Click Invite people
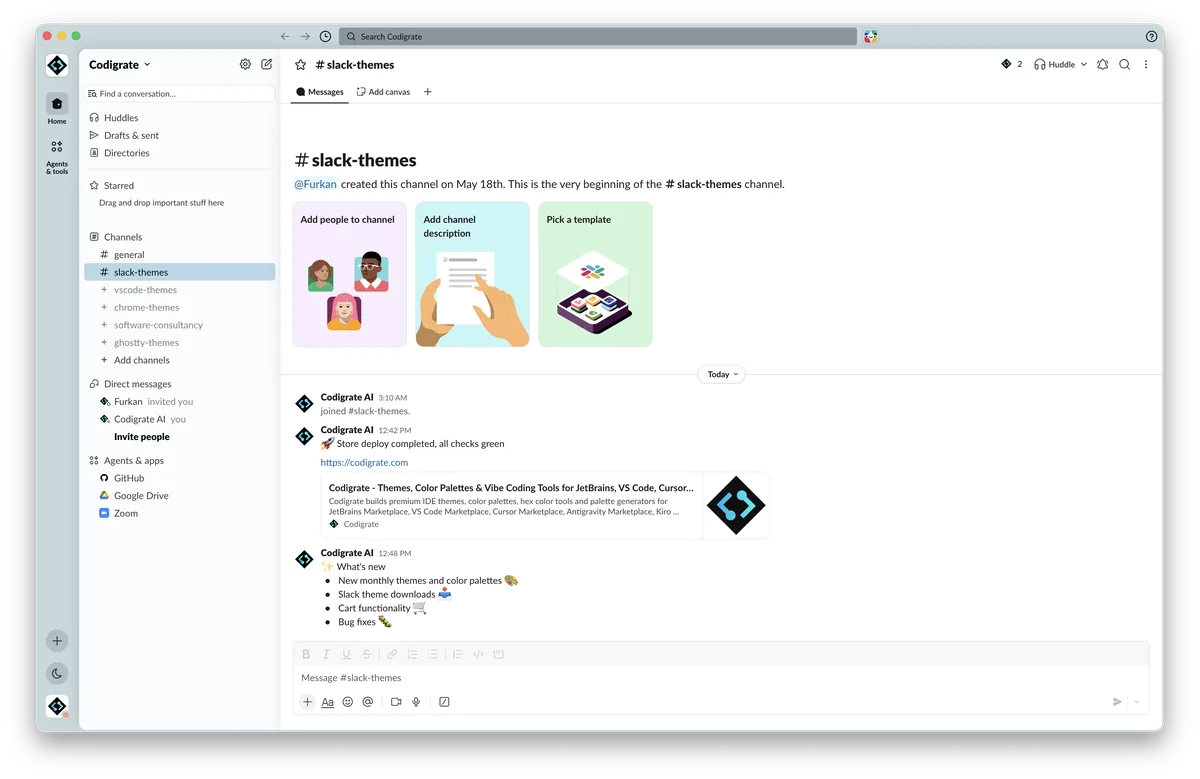The width and height of the screenshot is (1200, 779). [x=142, y=437]
